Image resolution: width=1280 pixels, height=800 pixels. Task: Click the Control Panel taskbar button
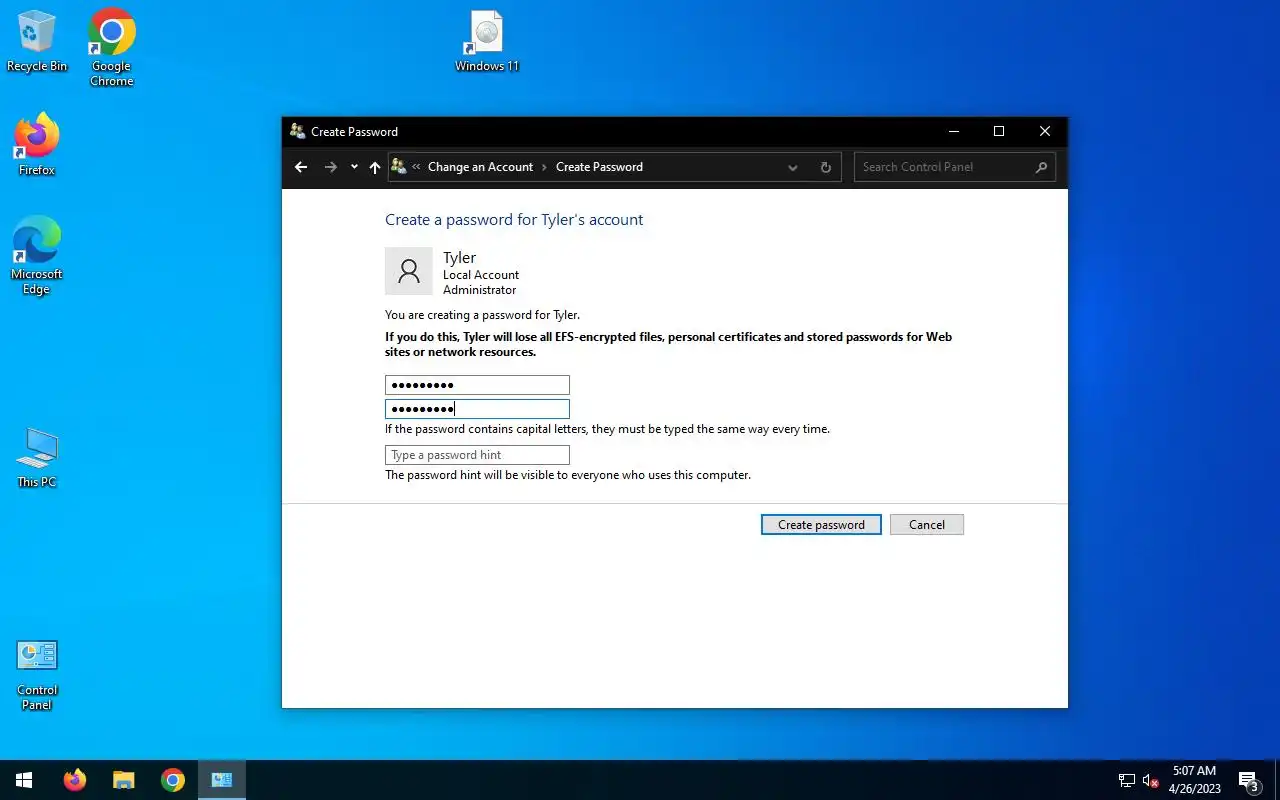point(222,780)
